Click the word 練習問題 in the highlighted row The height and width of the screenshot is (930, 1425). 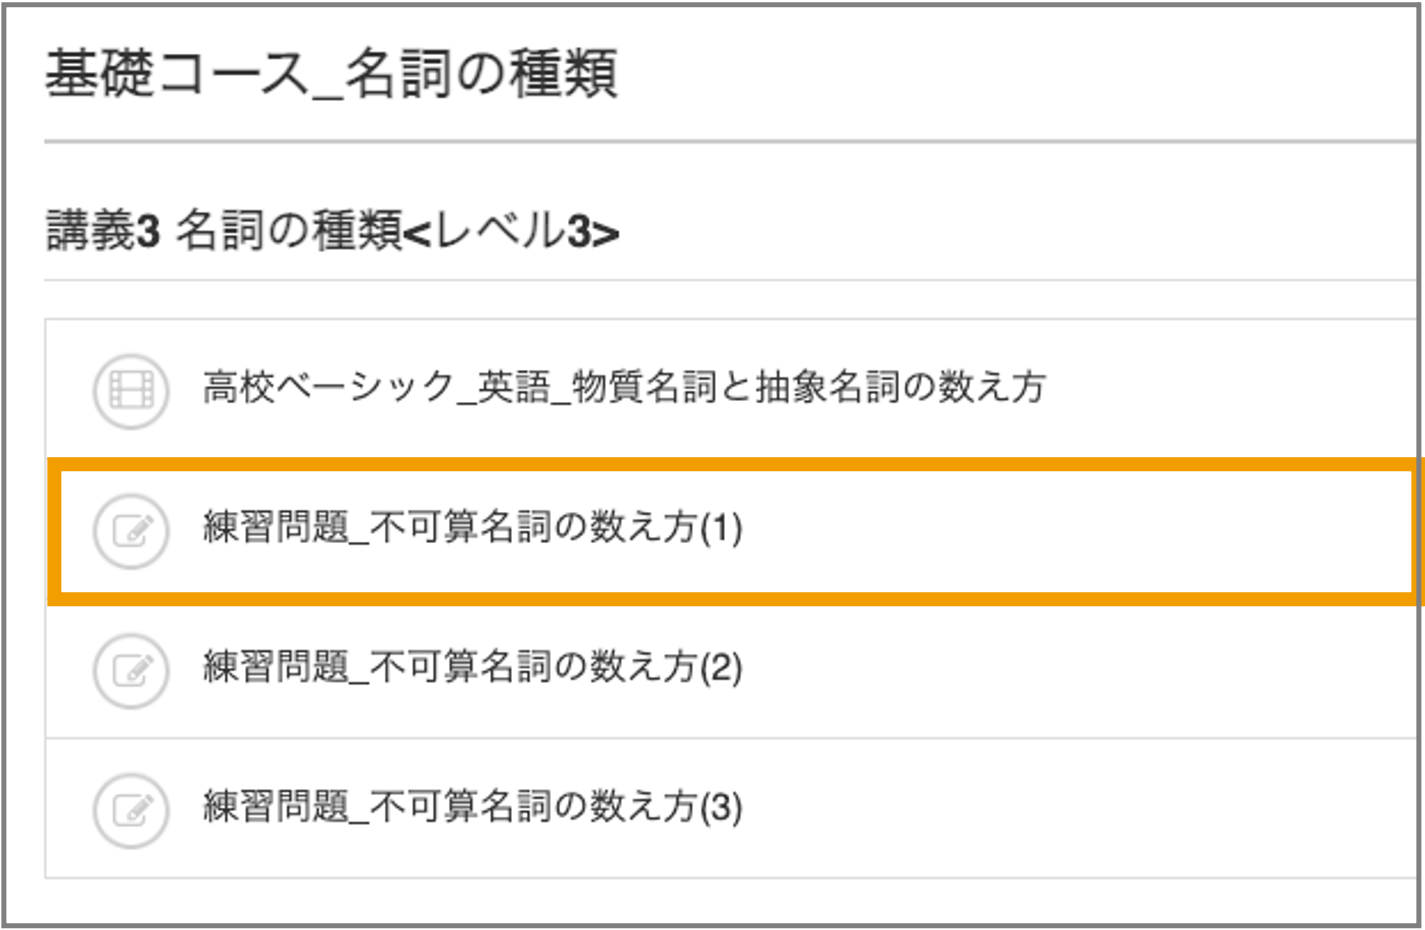coord(276,527)
